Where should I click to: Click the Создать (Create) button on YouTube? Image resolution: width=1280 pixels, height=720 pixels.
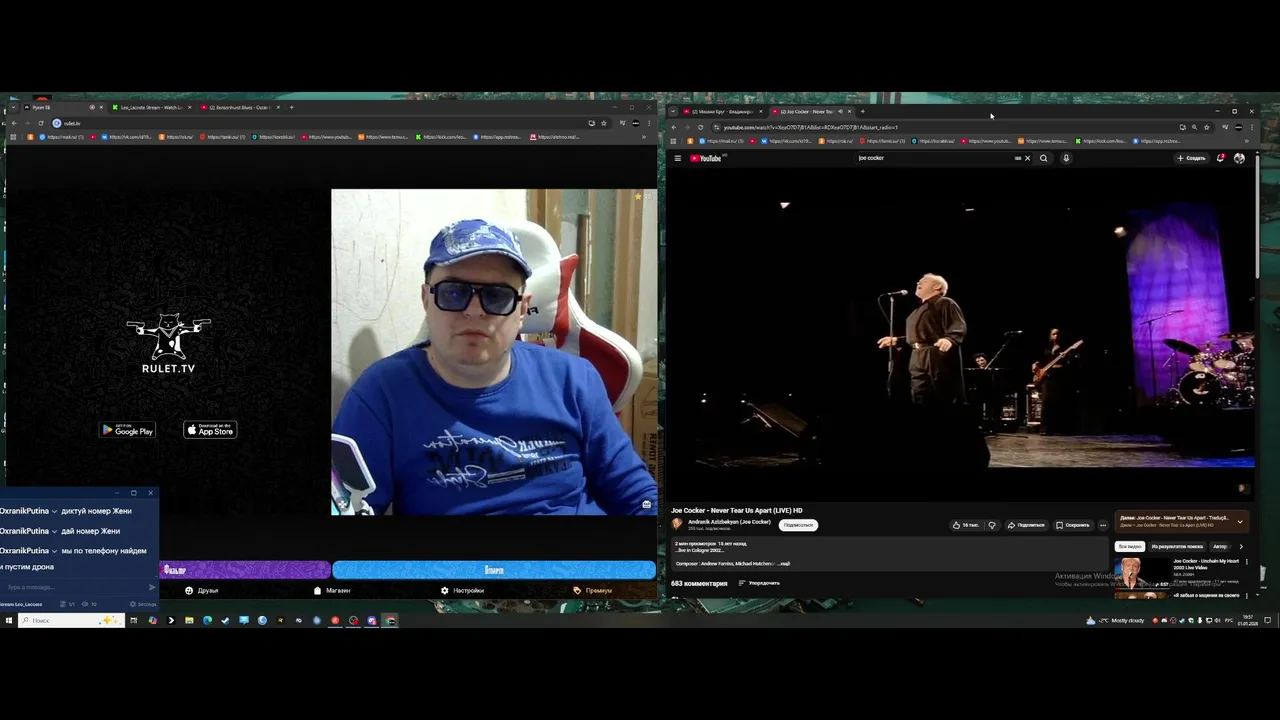pyautogui.click(x=1191, y=158)
